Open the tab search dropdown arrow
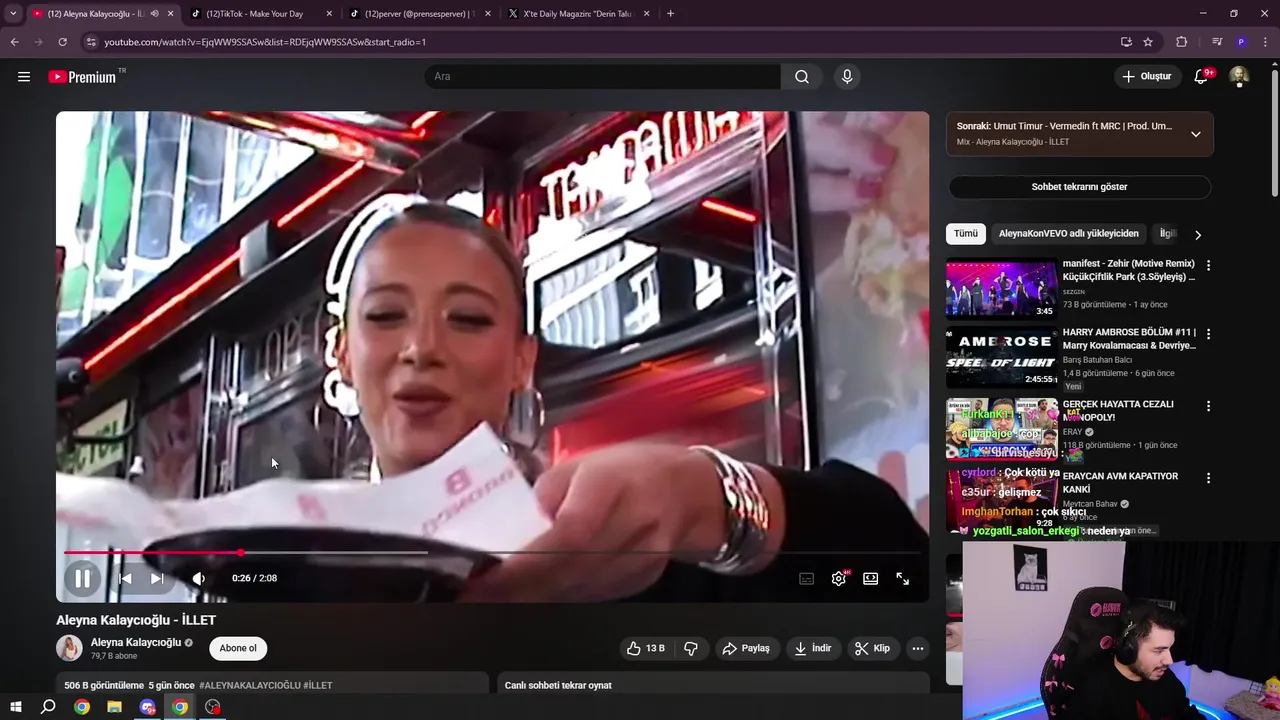This screenshot has width=1280, height=720. 13,14
